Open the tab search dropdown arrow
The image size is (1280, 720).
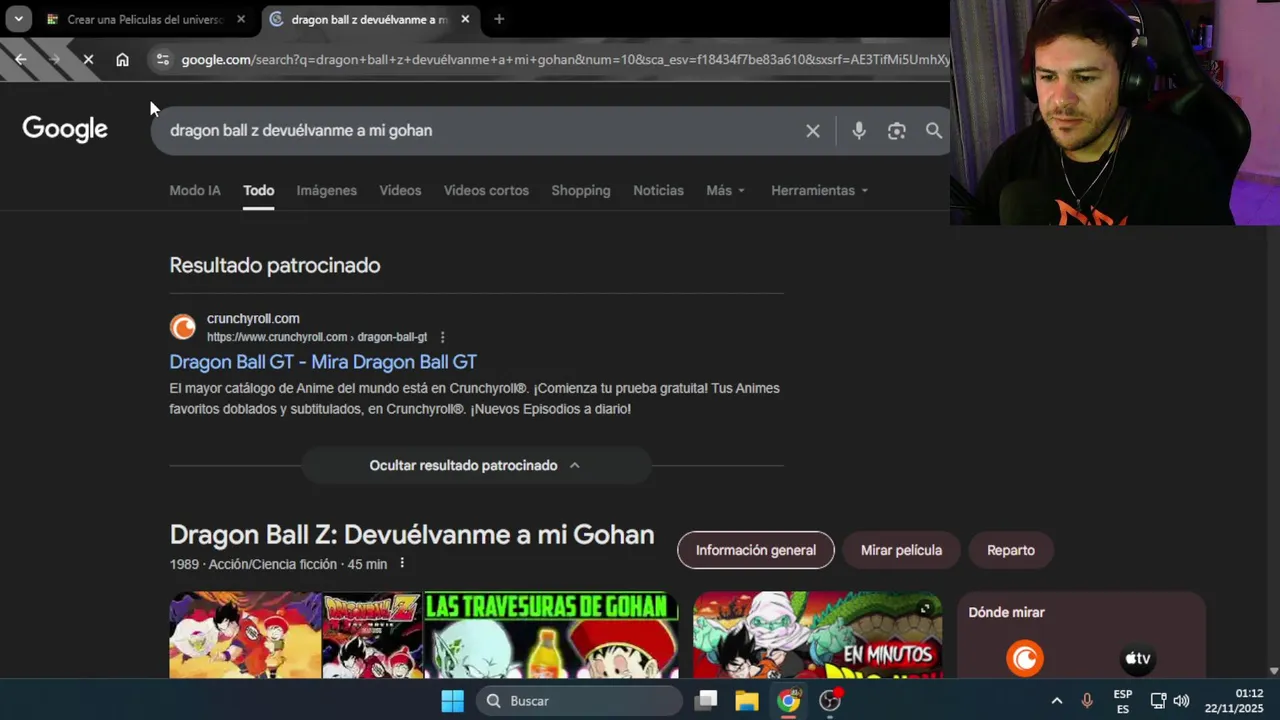pos(18,19)
